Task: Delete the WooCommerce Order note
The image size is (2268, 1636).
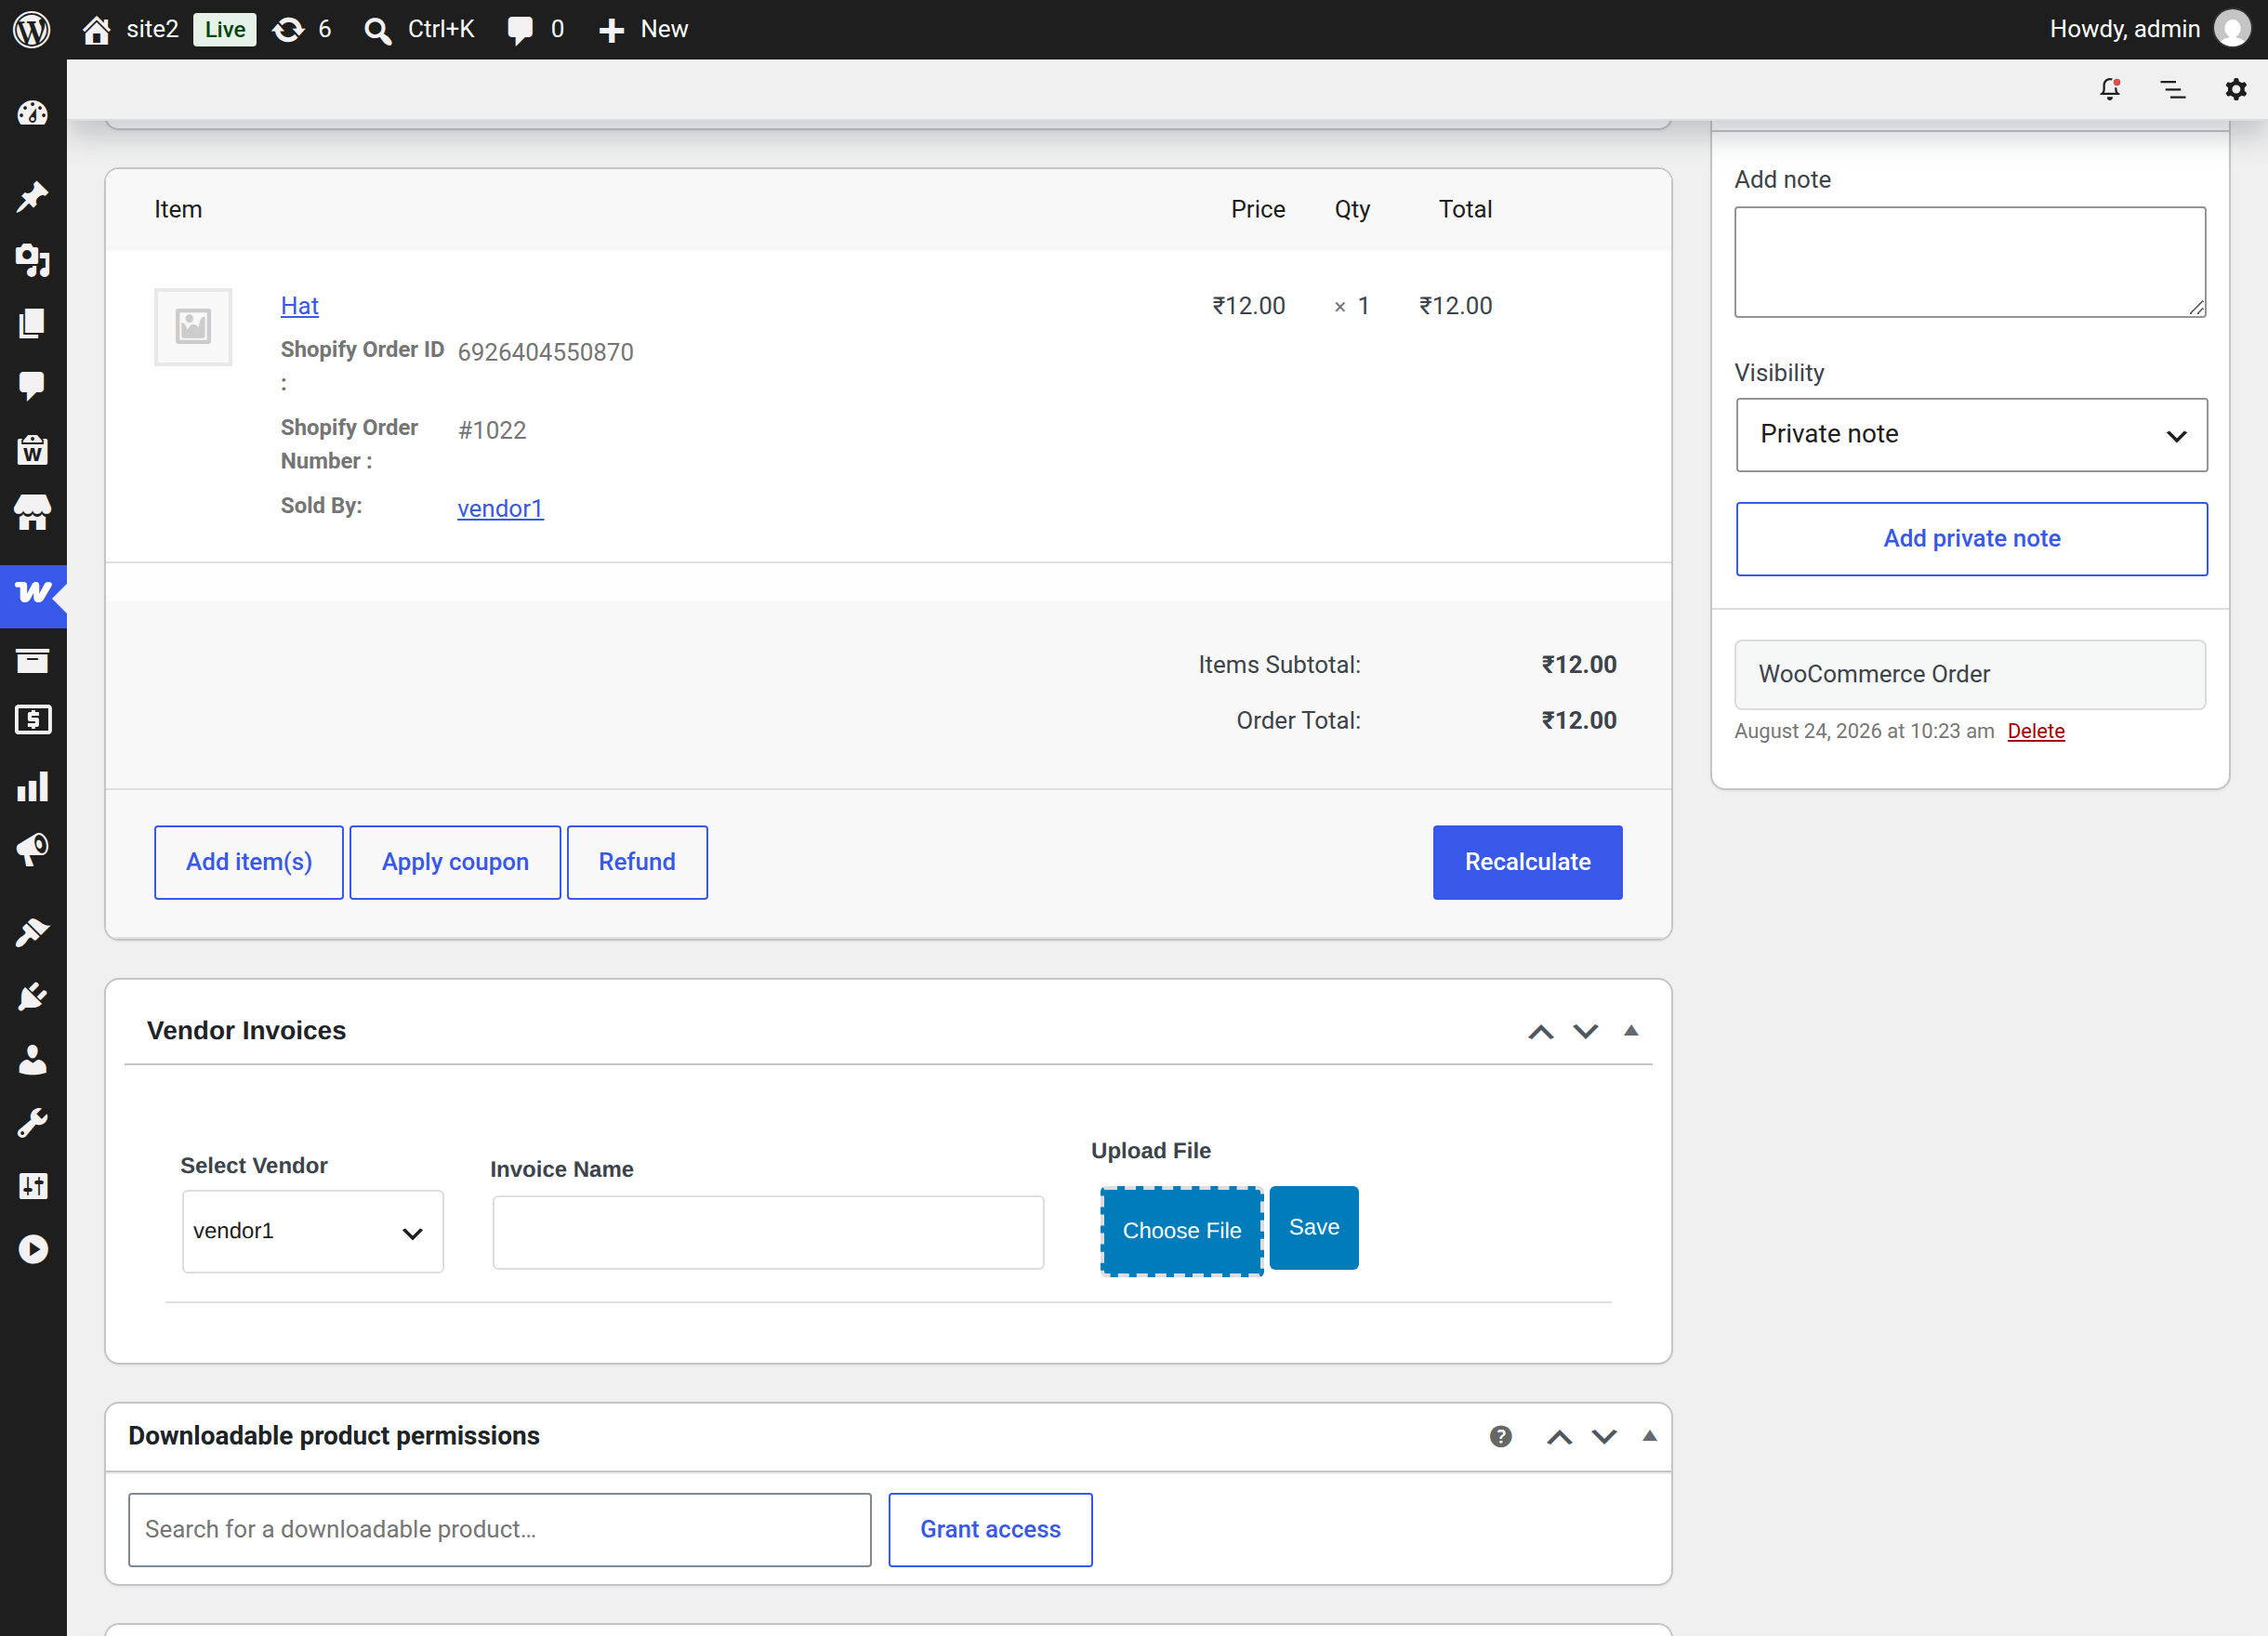Action: pos(2036,731)
